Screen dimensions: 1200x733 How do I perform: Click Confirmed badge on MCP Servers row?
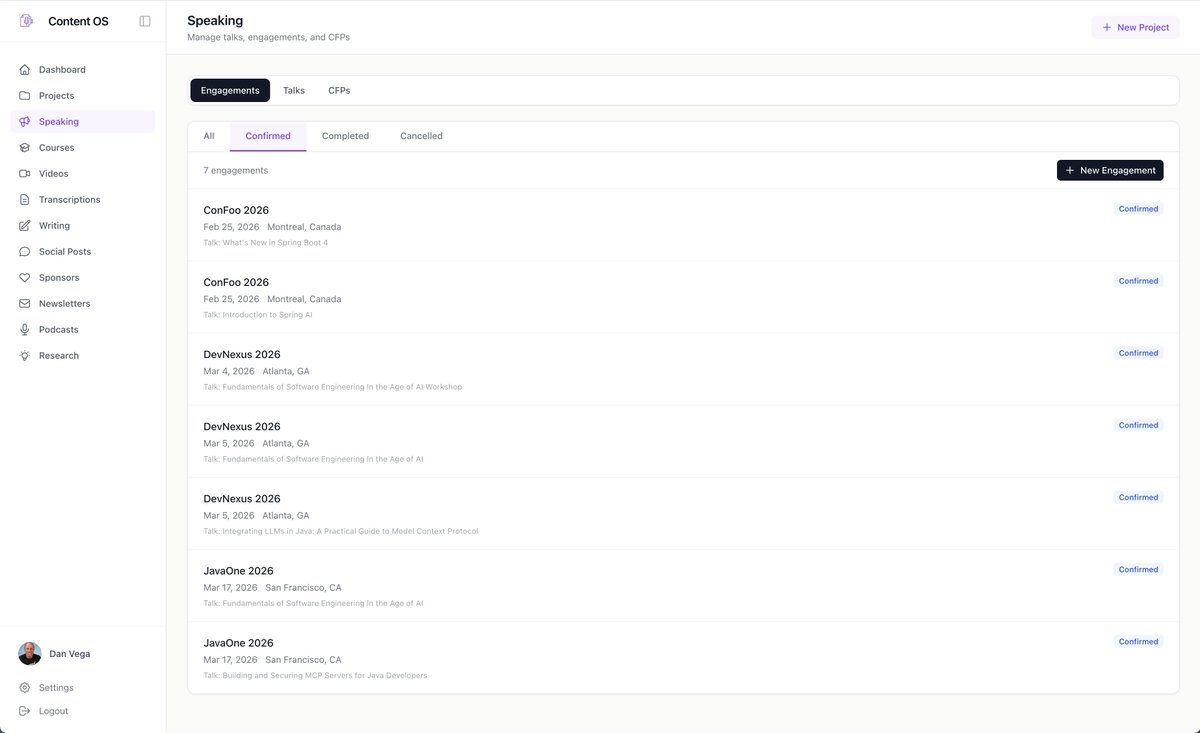click(1138, 642)
